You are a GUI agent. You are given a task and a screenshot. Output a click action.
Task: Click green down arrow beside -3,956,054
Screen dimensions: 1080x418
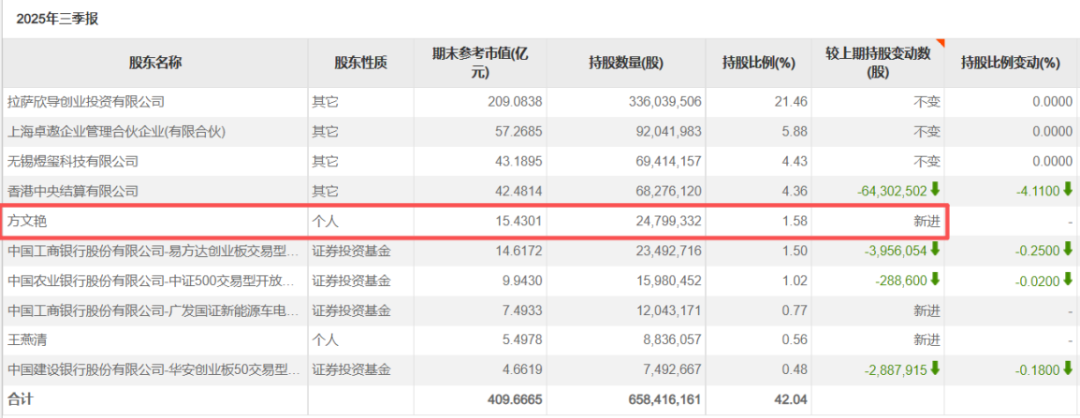pos(935,249)
